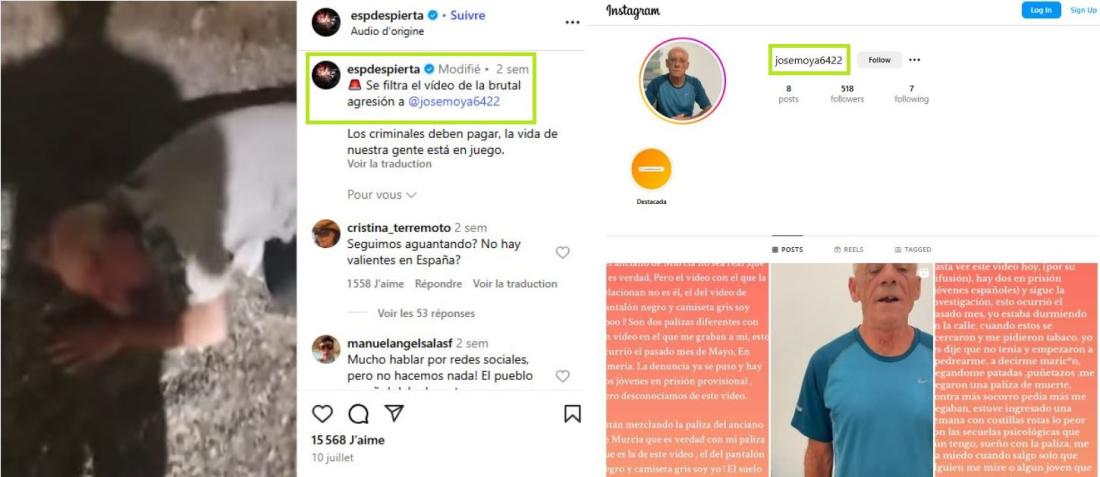Like manuelangelsalasf's comment heart
The image size is (1100, 477).
563,376
